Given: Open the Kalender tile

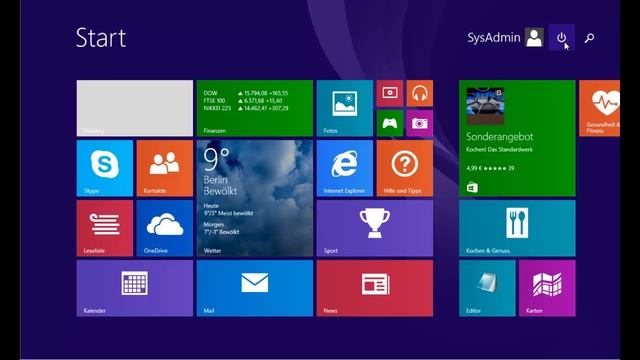Looking at the screenshot, I should coord(135,288).
